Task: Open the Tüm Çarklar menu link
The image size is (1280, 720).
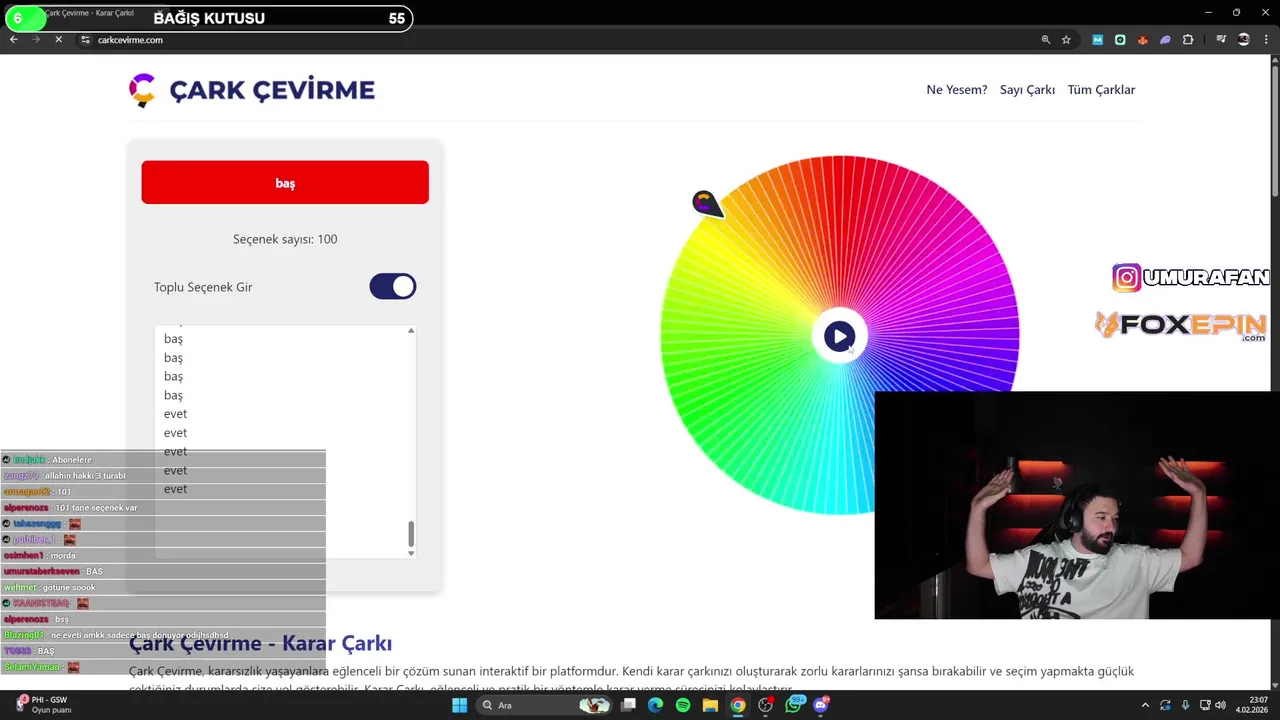Action: (1101, 90)
